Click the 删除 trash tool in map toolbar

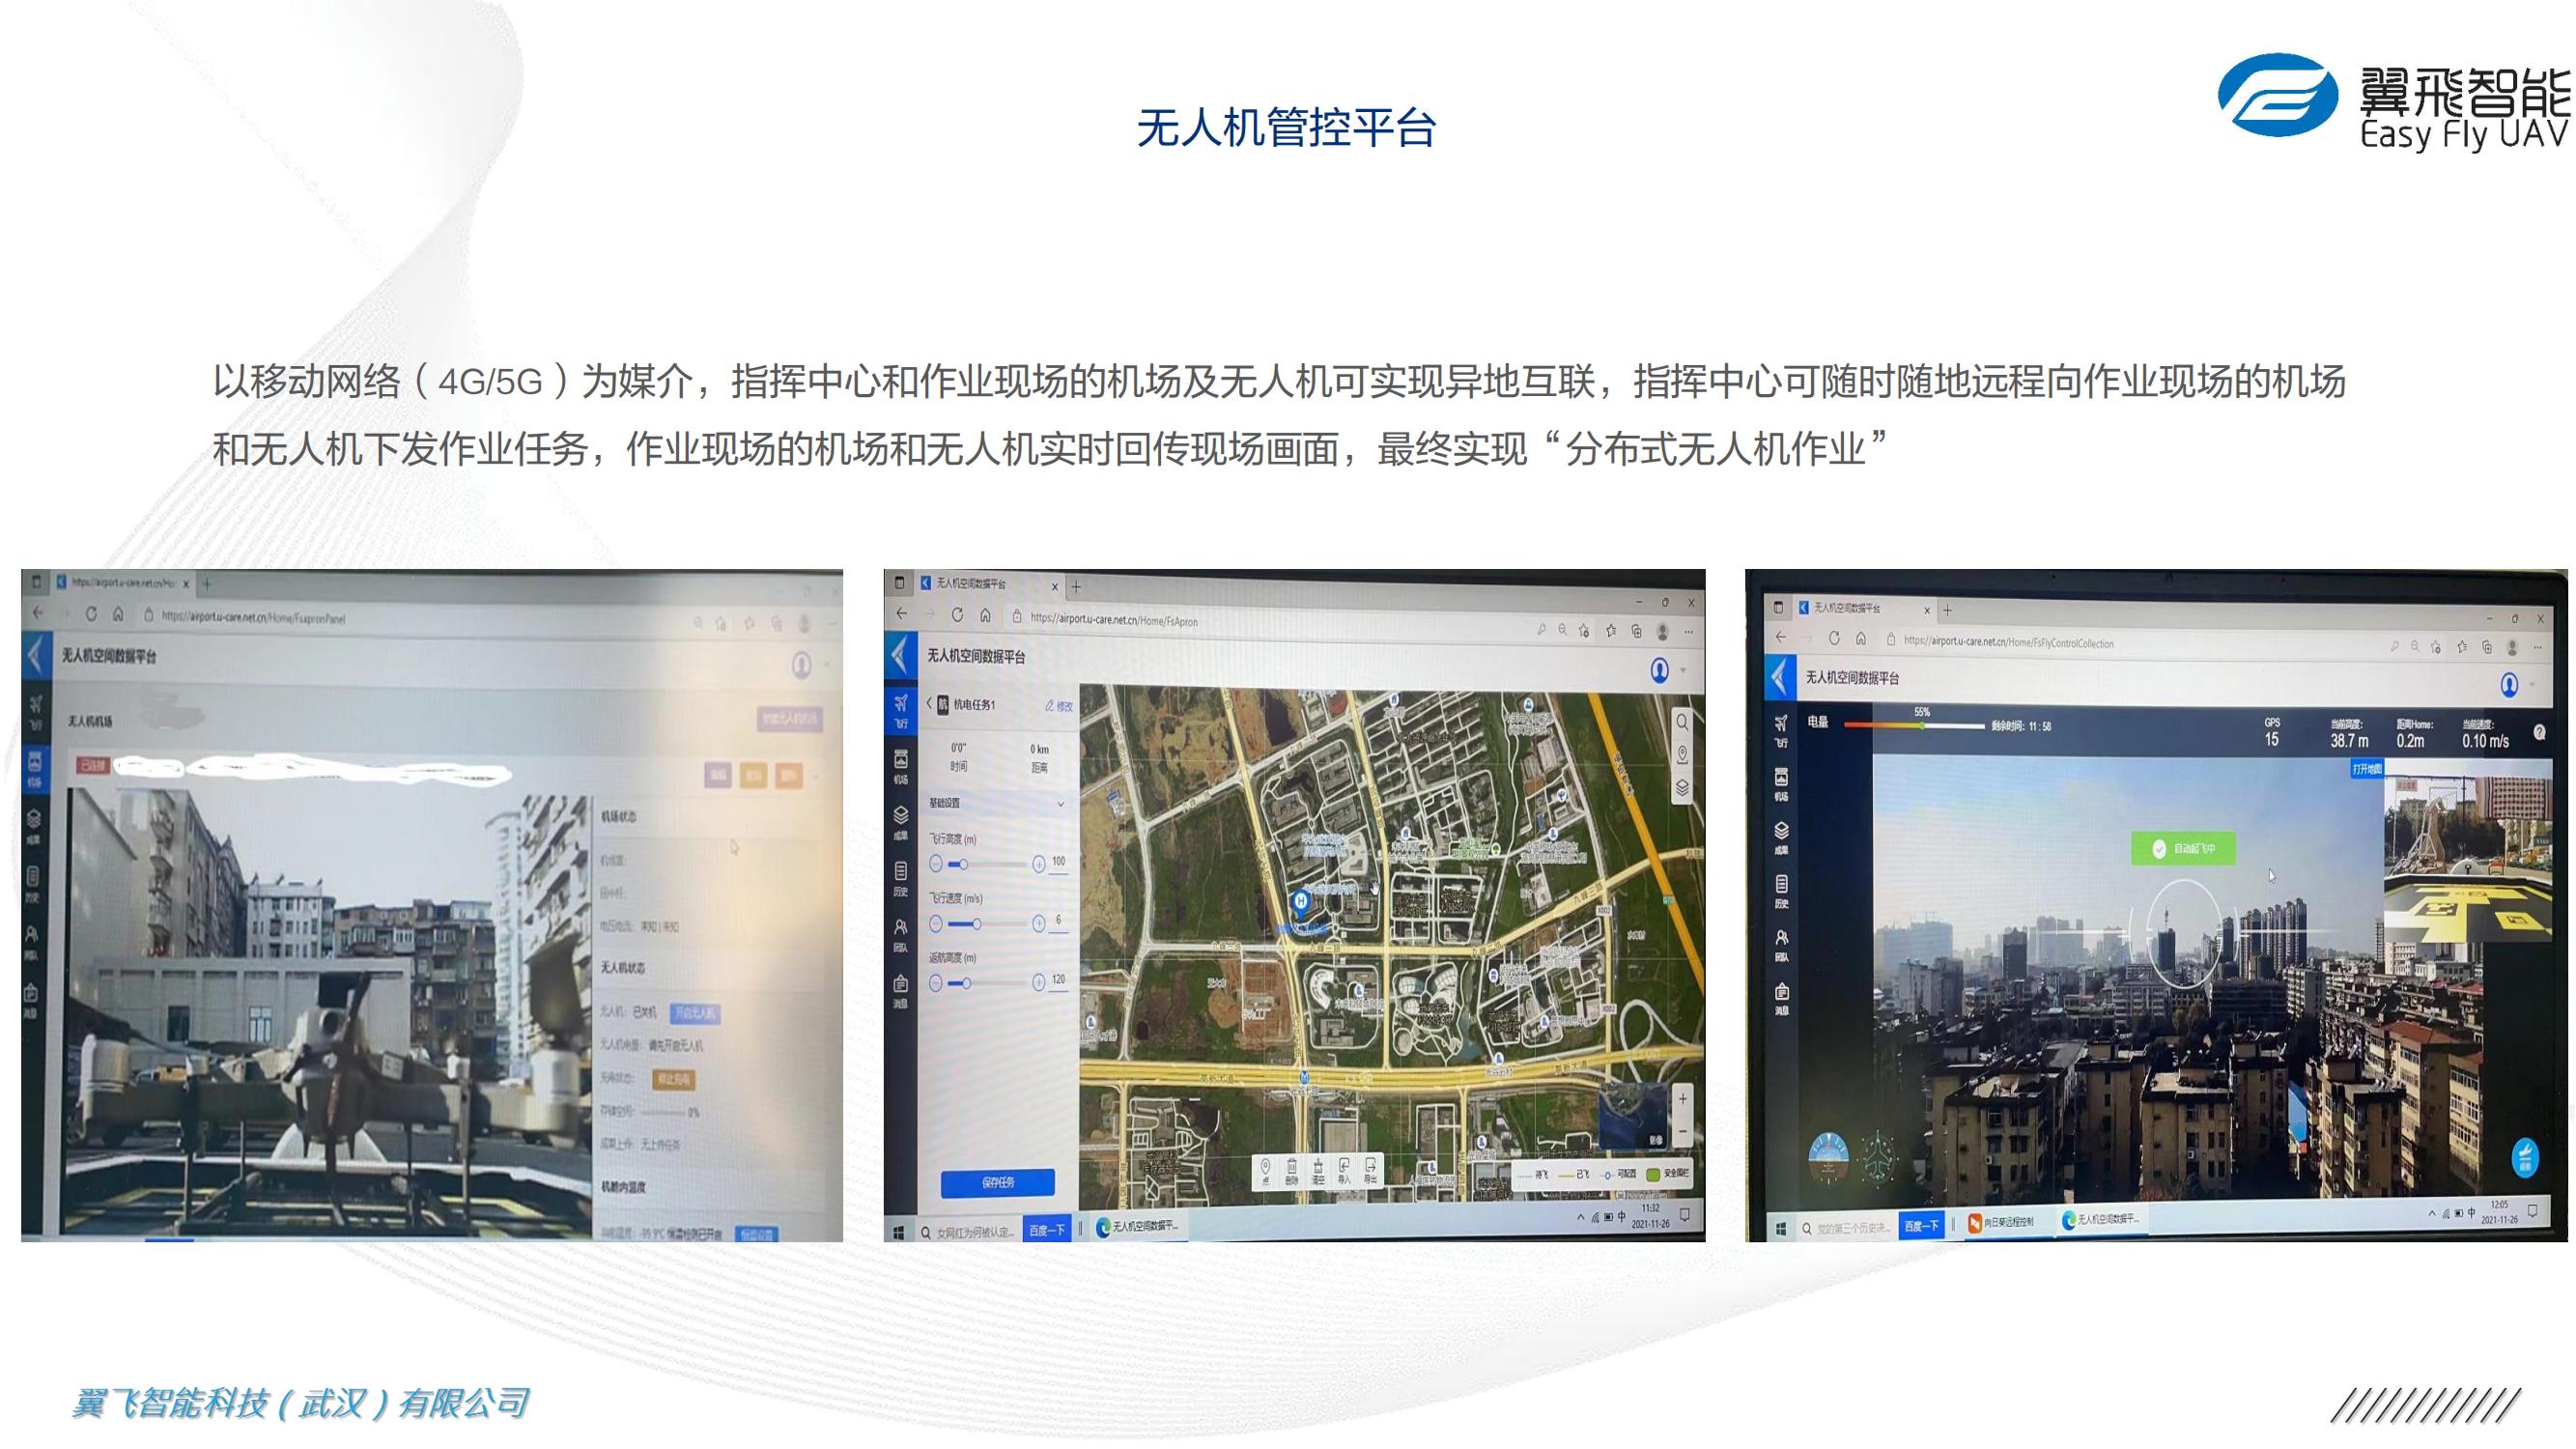(x=1291, y=1170)
